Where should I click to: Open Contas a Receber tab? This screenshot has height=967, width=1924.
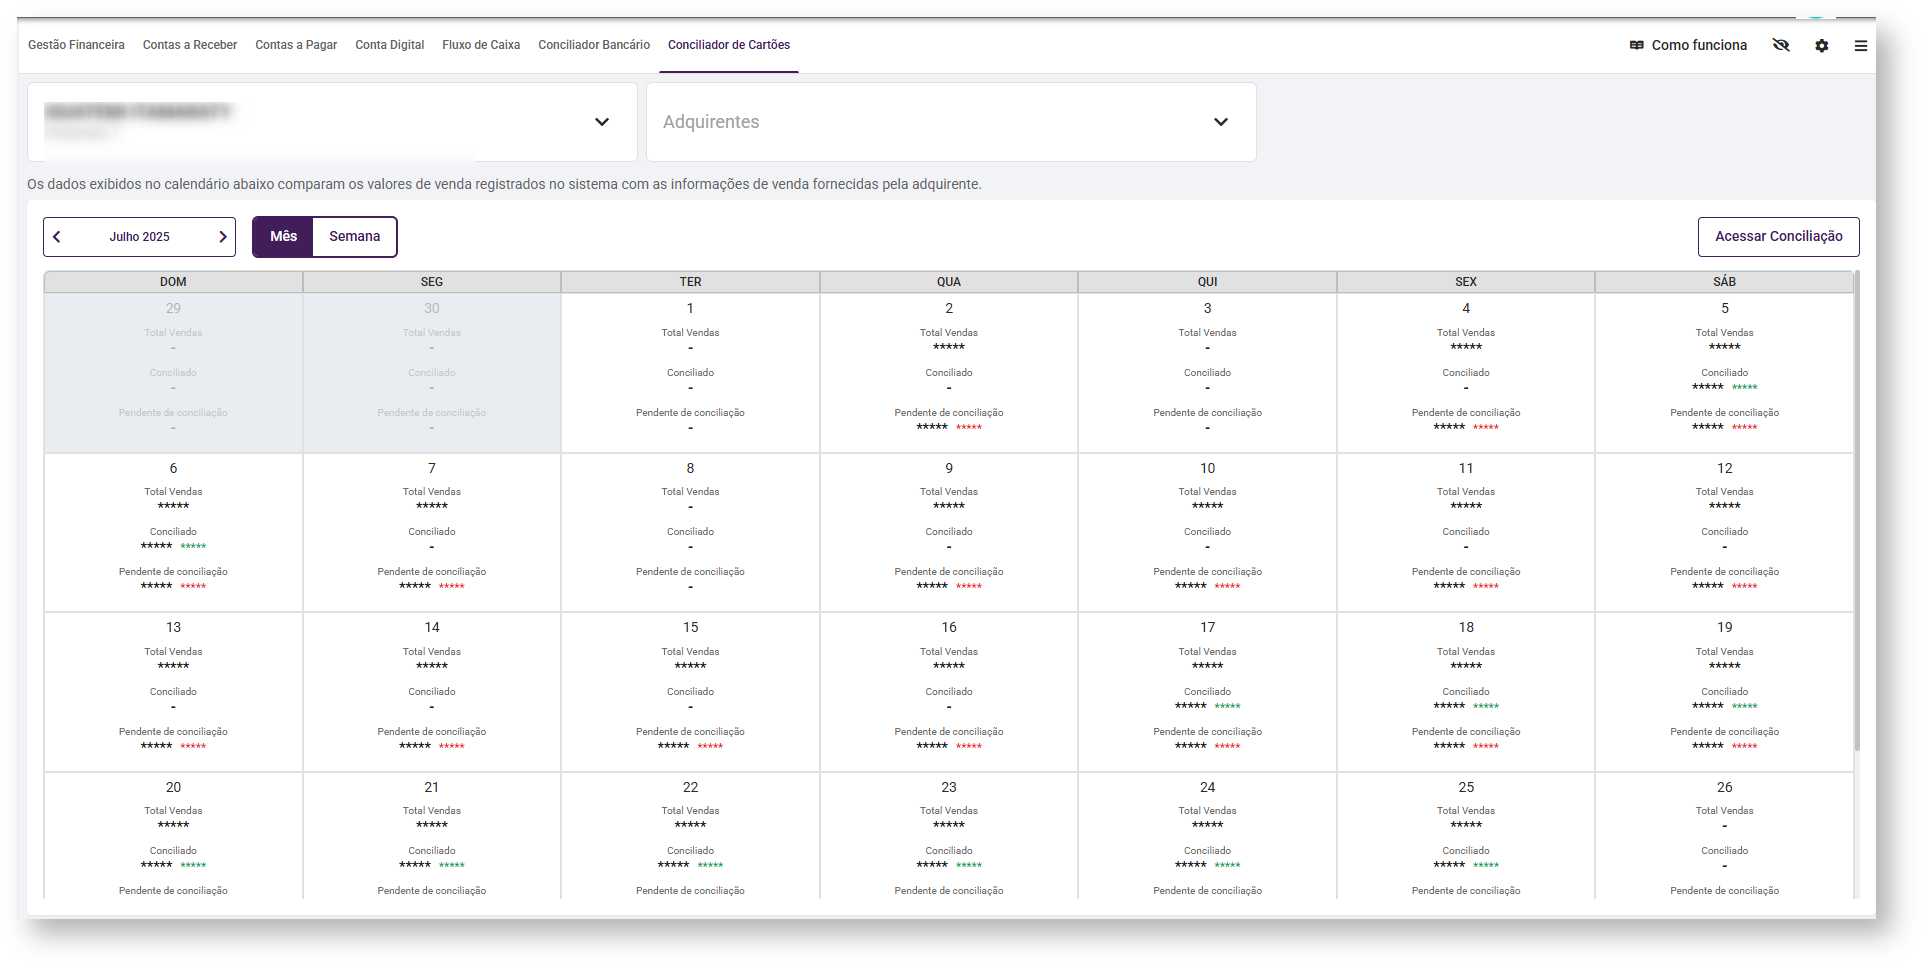[x=189, y=45]
